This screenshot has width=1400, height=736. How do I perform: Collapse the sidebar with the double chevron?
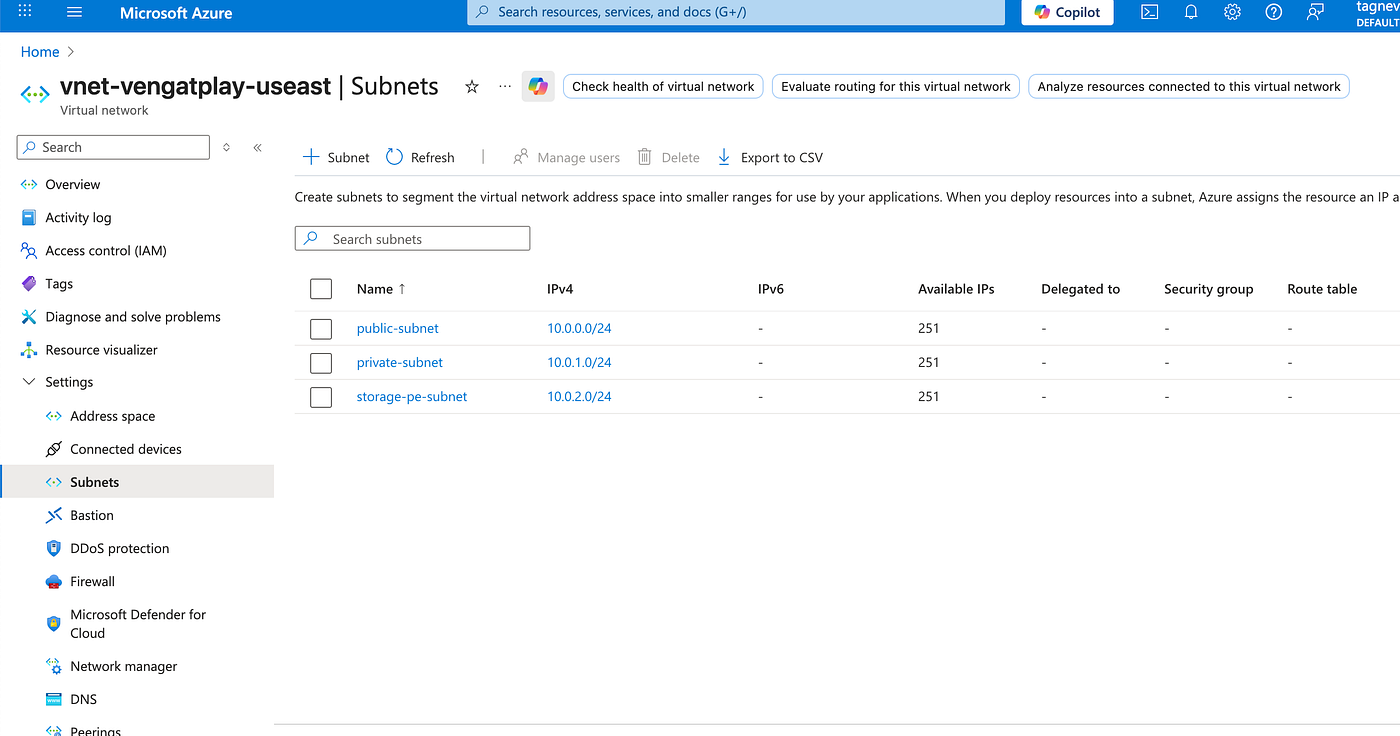click(257, 147)
